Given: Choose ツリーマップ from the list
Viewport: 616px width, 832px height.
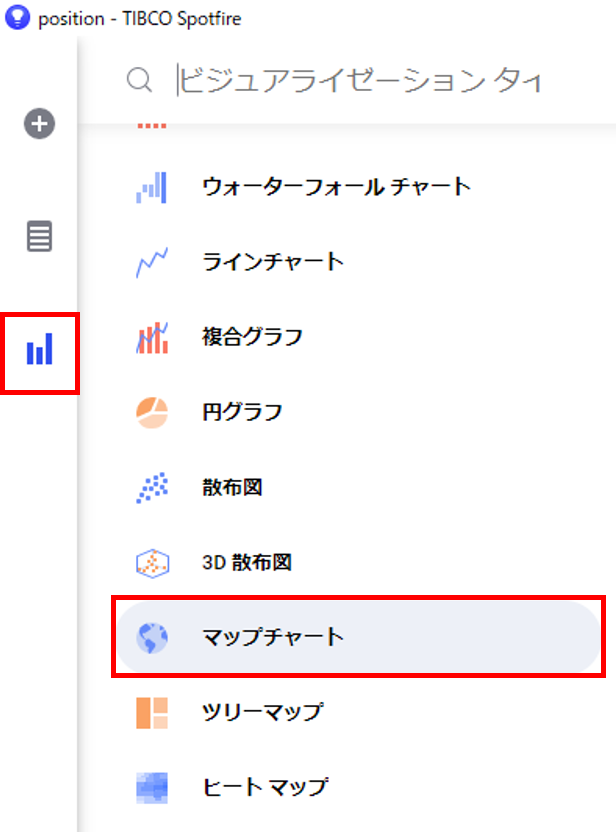Looking at the screenshot, I should [263, 712].
